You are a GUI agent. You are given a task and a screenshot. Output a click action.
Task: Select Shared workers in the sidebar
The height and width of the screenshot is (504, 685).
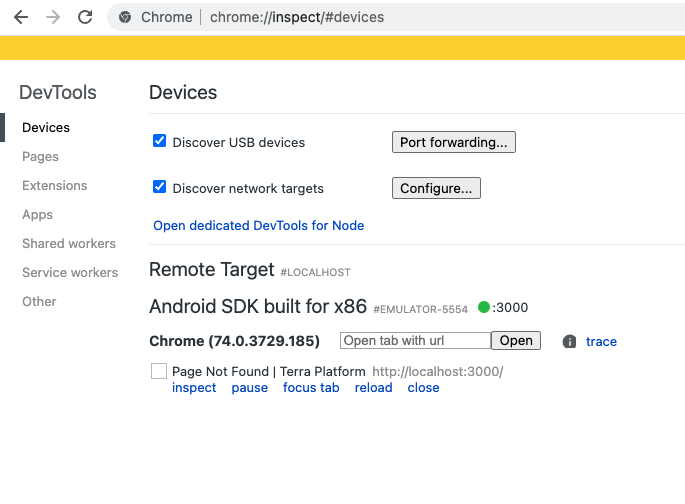click(x=69, y=243)
